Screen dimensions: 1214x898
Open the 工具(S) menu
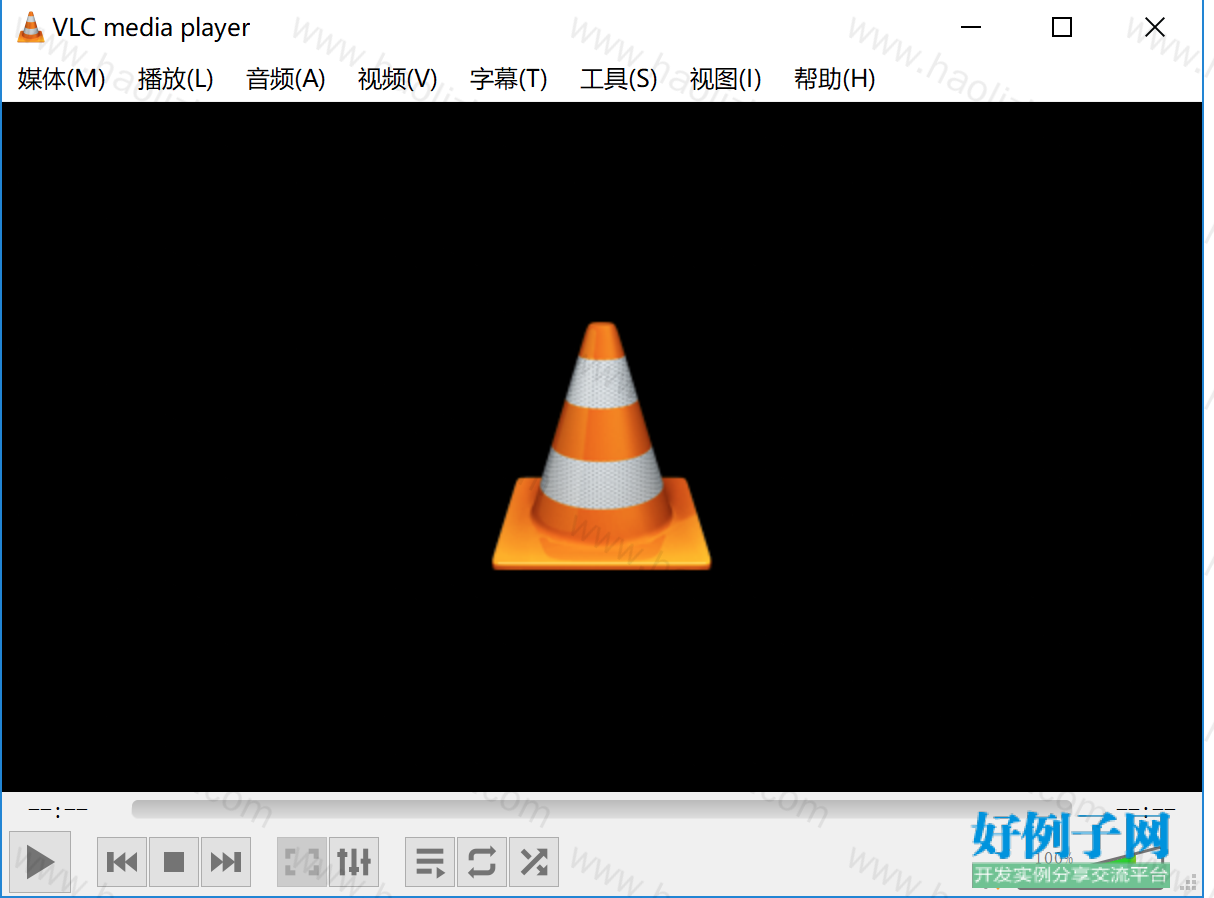[x=619, y=79]
